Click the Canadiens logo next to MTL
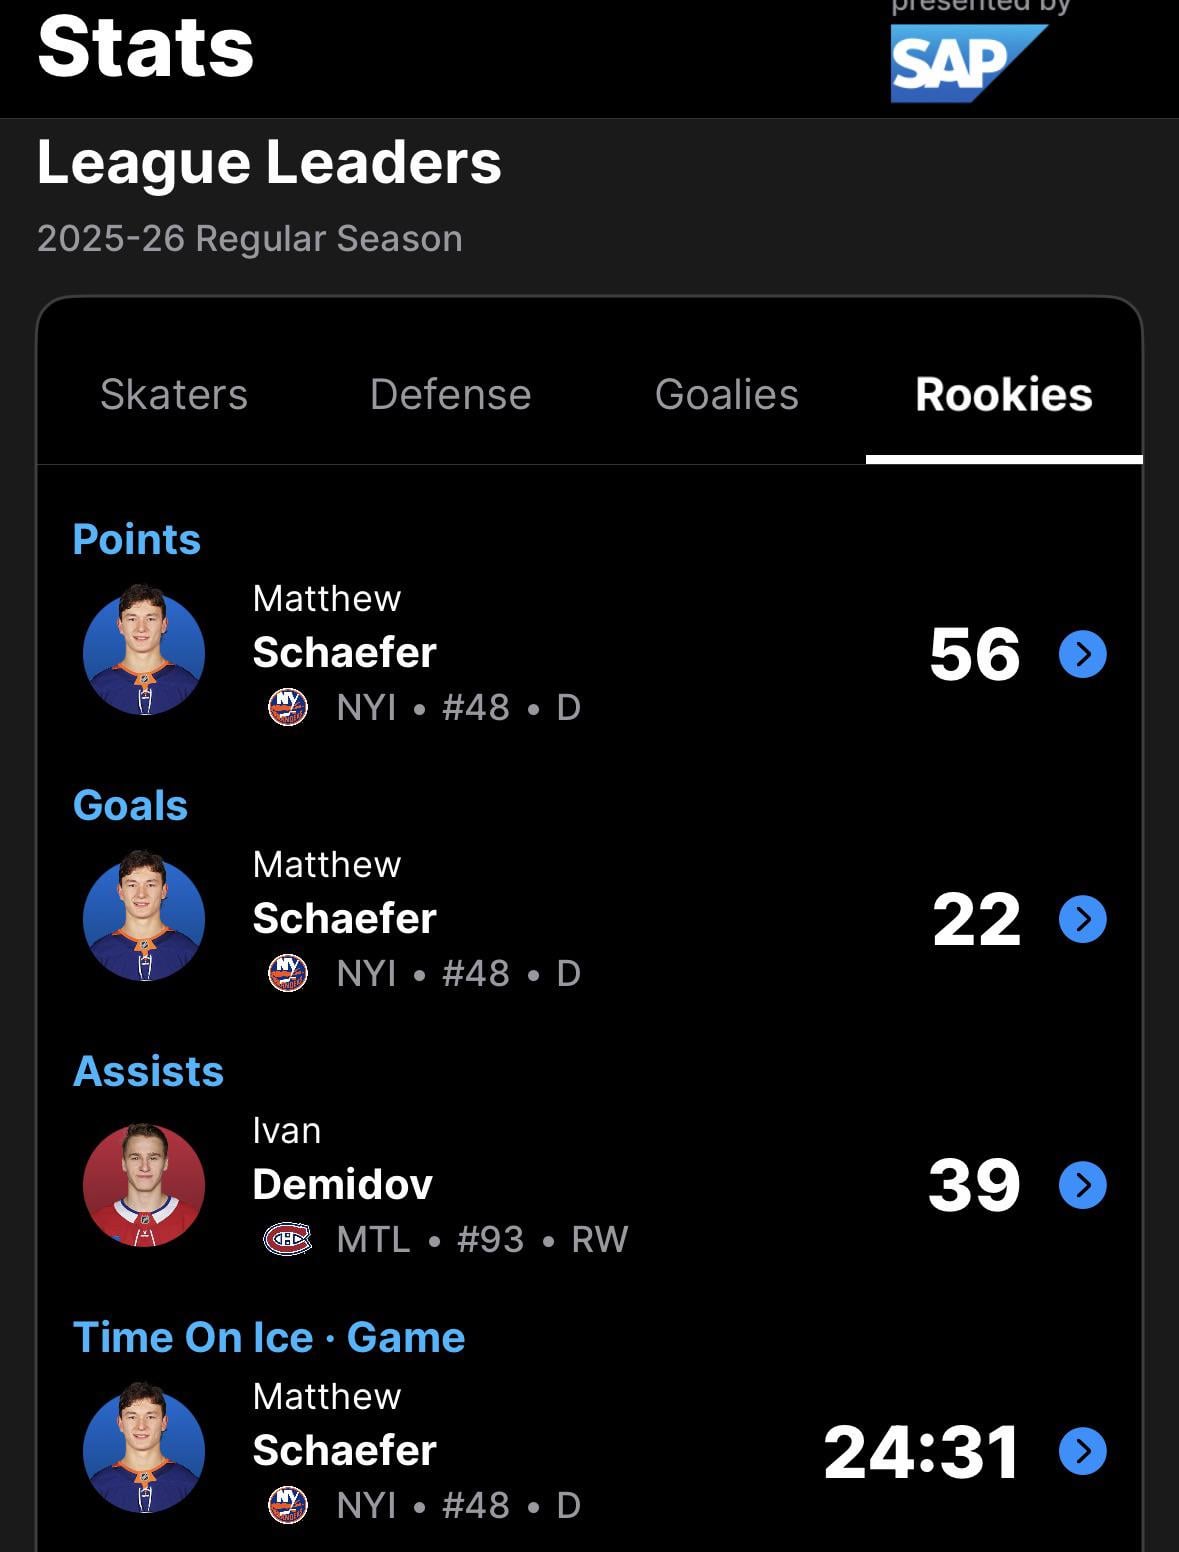Screen dimensions: 1179x1552 (x=287, y=1239)
